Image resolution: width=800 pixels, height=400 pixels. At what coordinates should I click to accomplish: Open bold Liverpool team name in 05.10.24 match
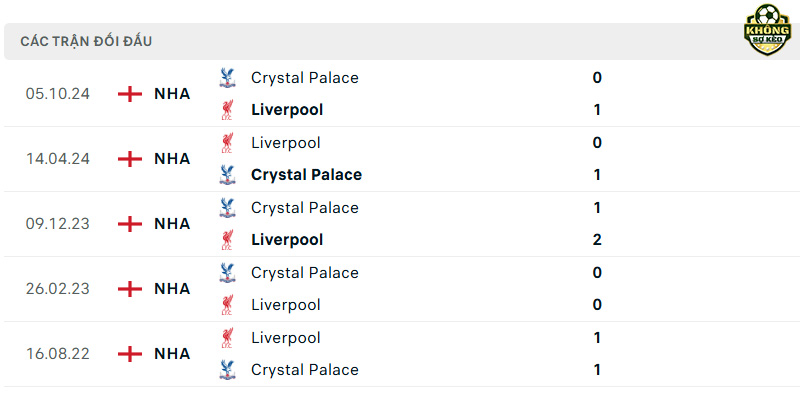287,110
